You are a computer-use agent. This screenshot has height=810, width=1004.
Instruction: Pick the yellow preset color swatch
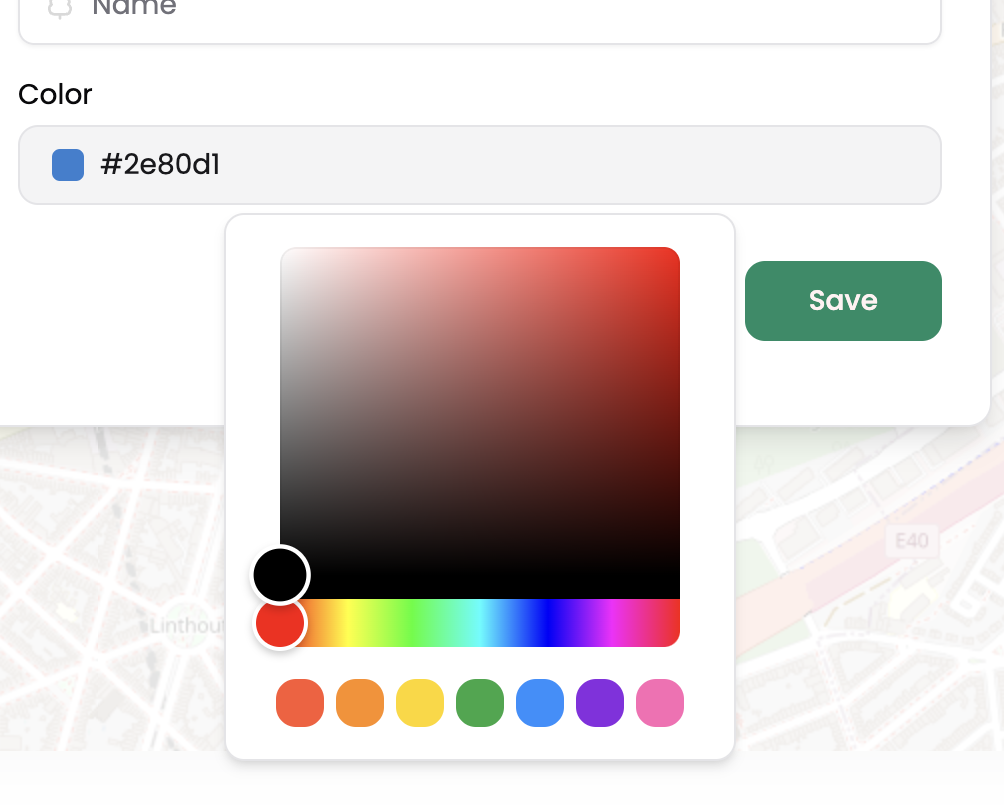(x=420, y=703)
